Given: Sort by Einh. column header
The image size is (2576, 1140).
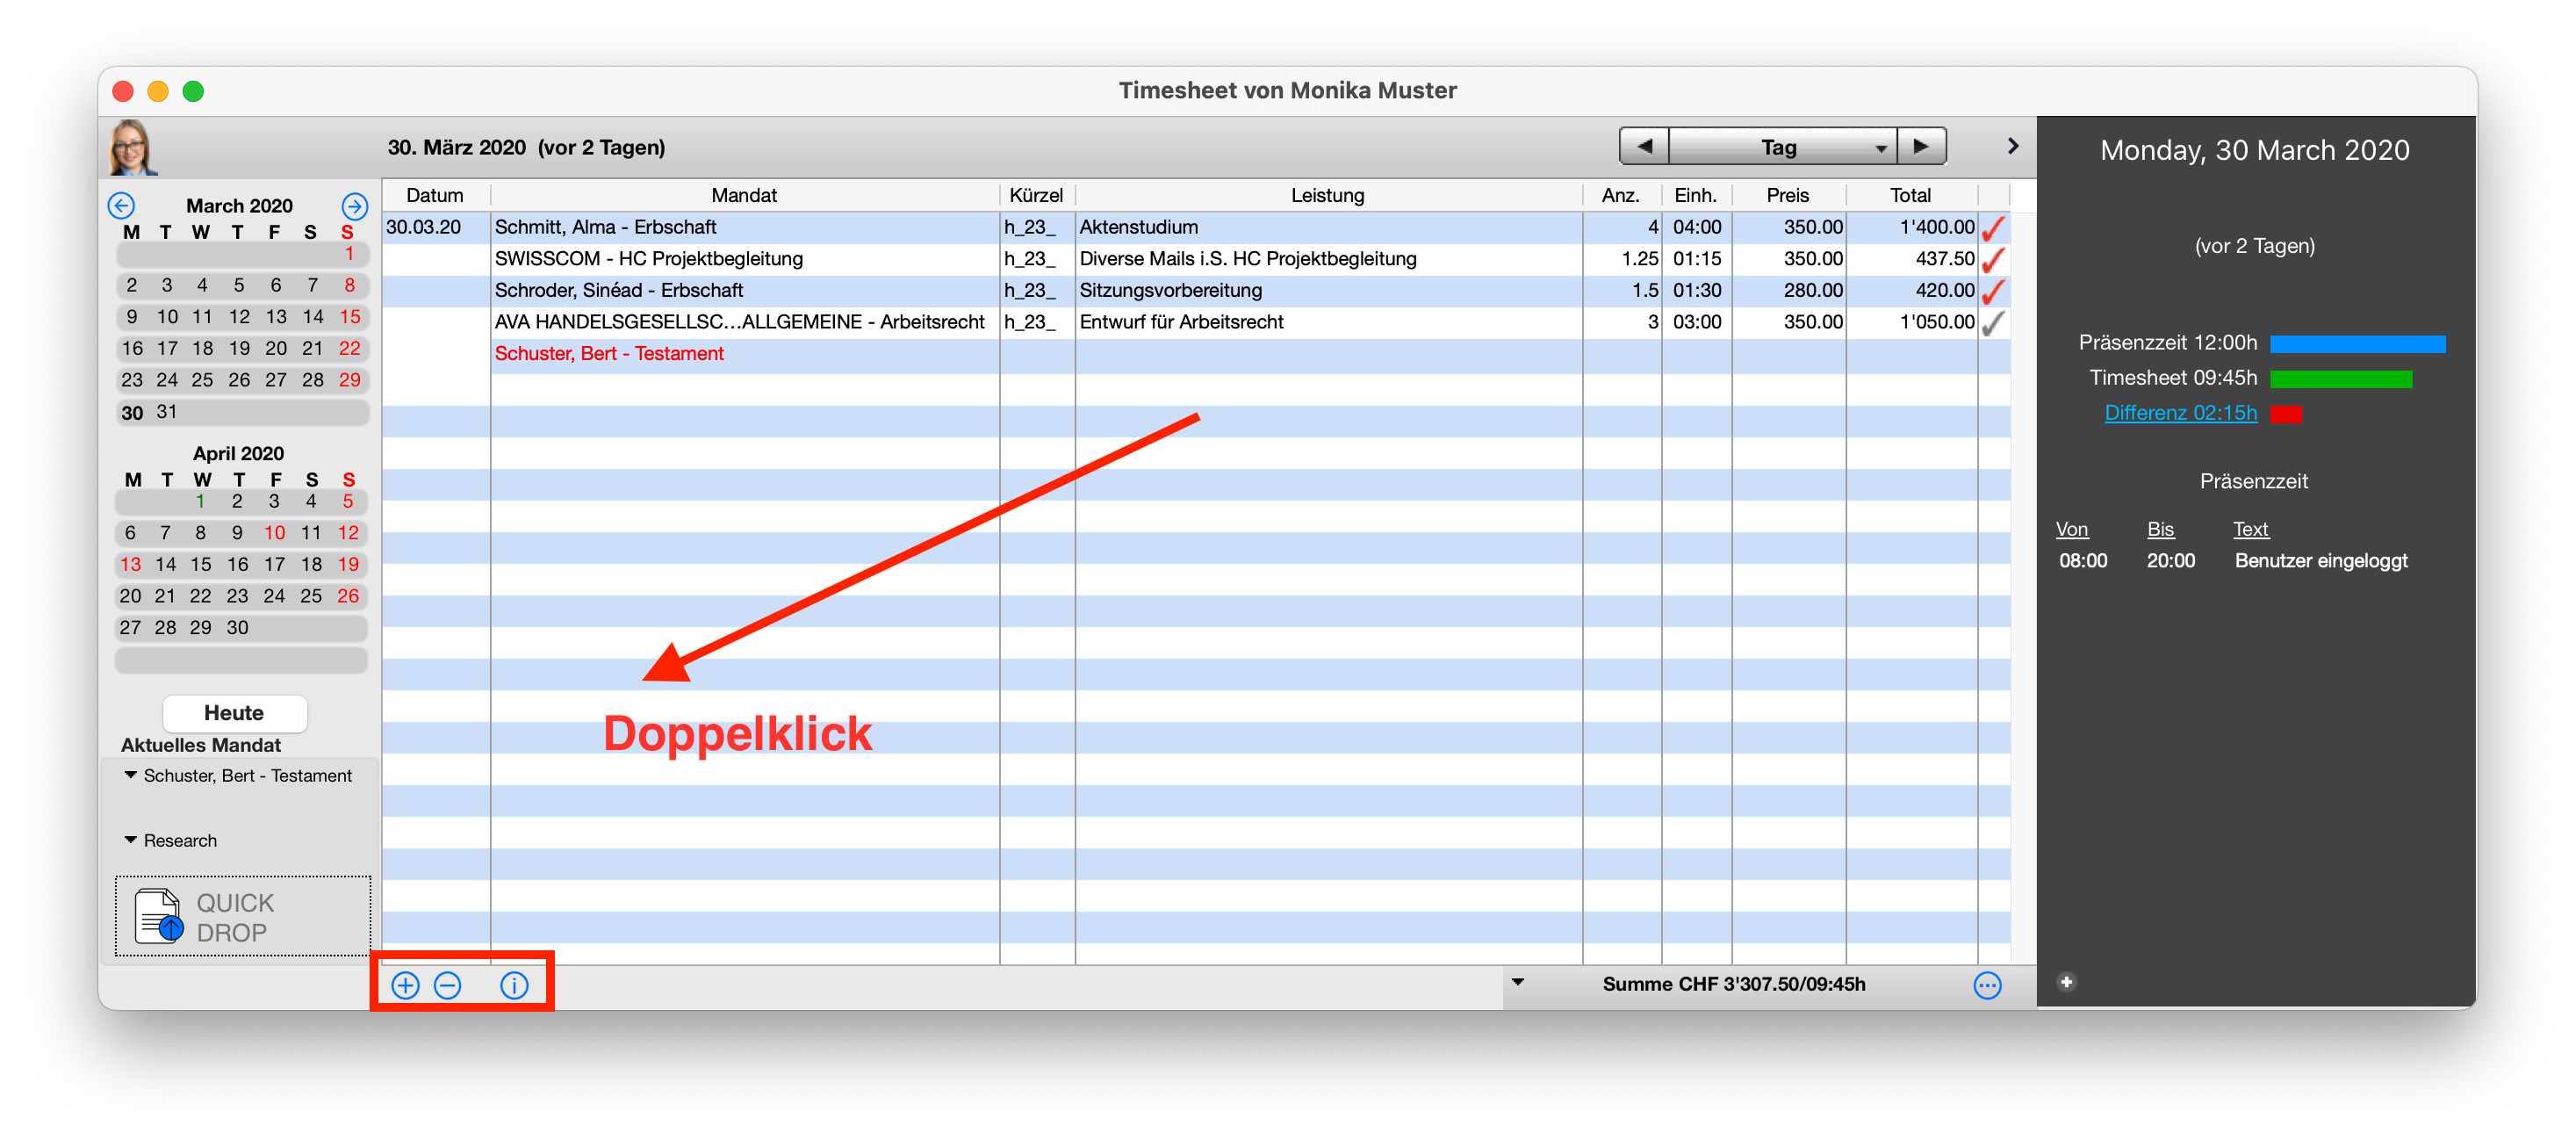Looking at the screenshot, I should [x=1695, y=195].
